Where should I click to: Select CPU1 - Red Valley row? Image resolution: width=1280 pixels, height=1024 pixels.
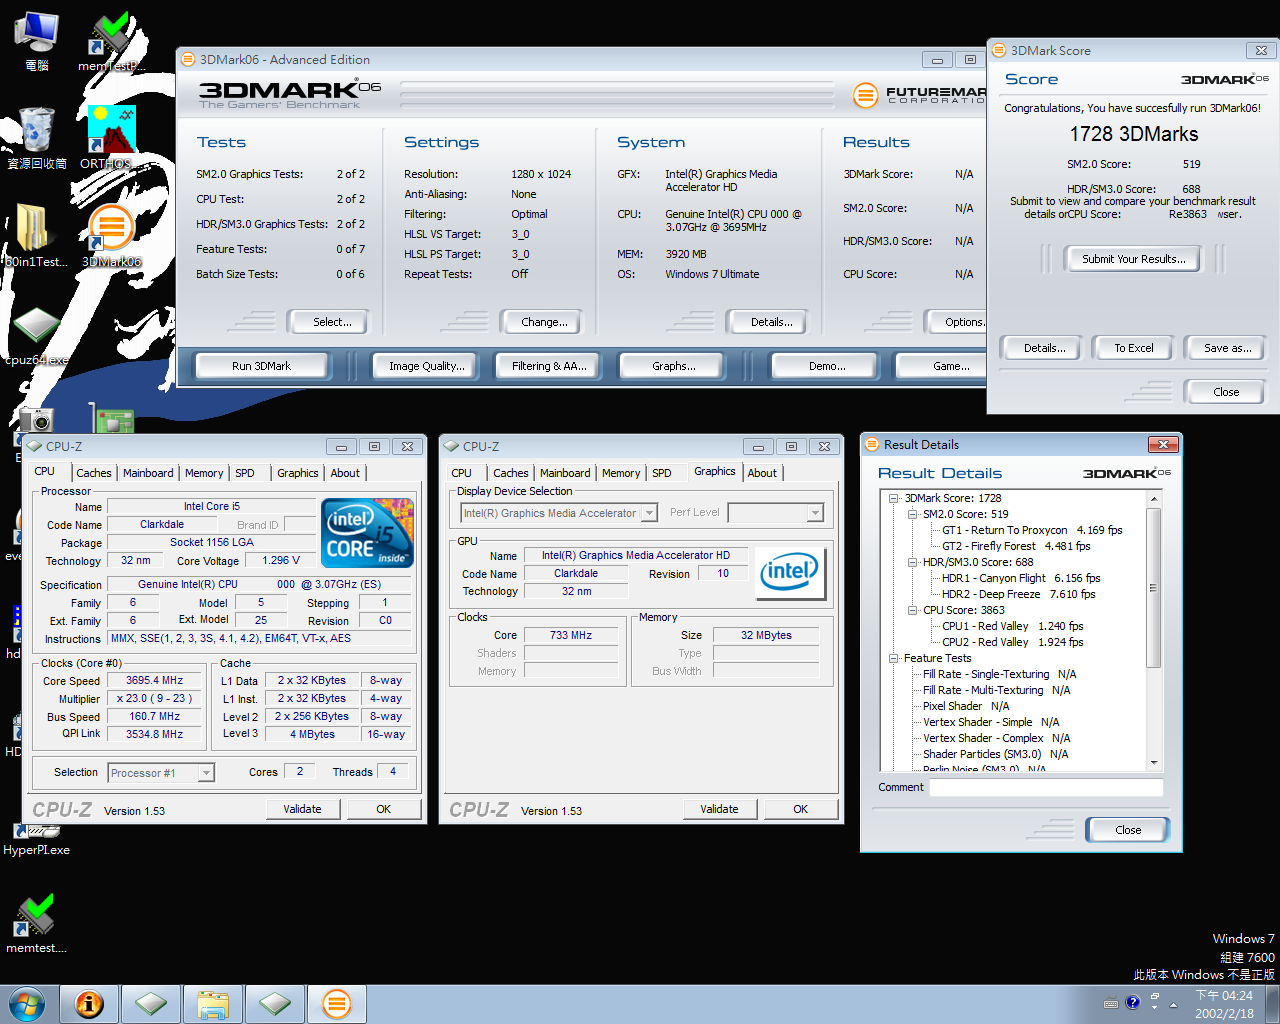tap(1012, 626)
